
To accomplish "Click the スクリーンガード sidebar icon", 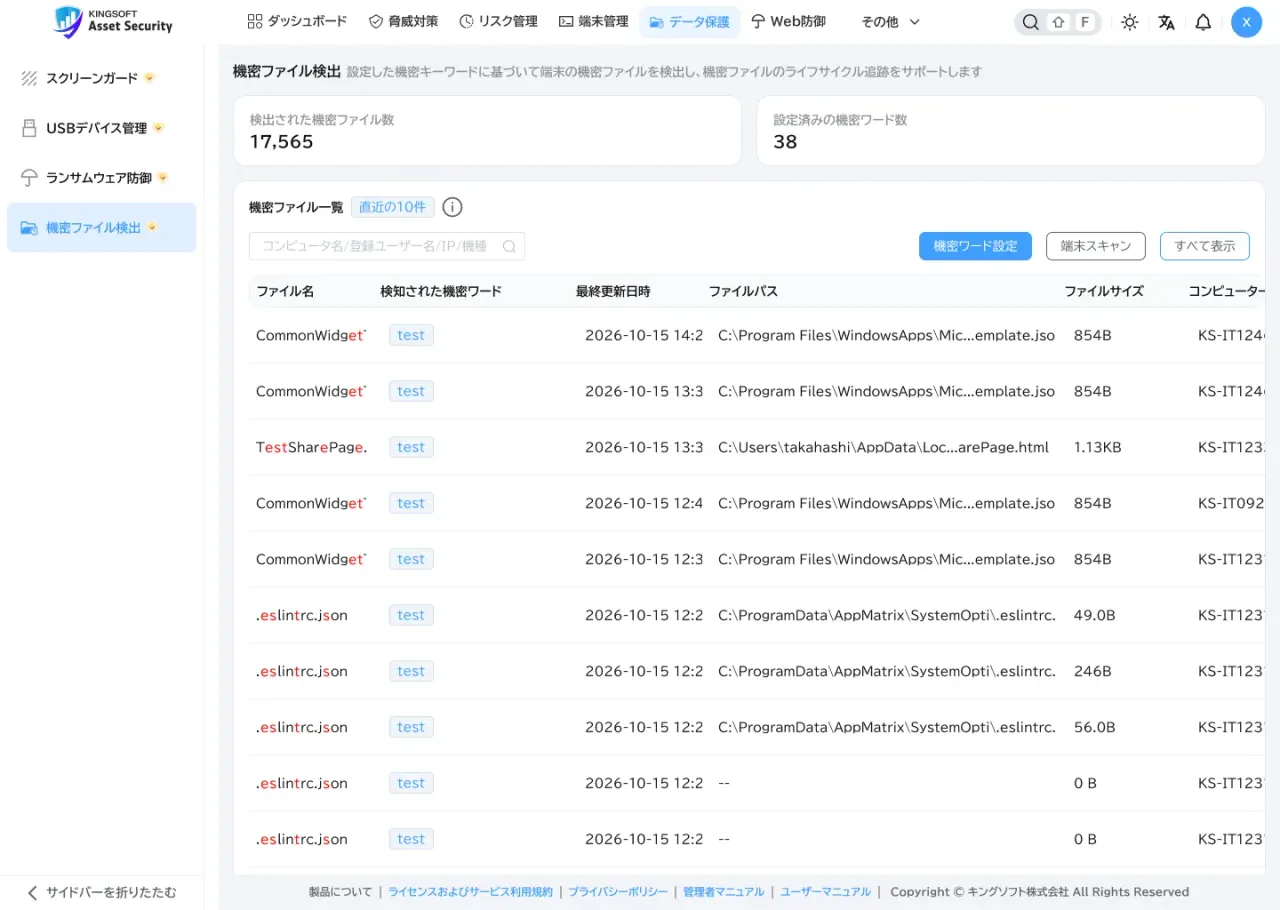I will pos(29,78).
